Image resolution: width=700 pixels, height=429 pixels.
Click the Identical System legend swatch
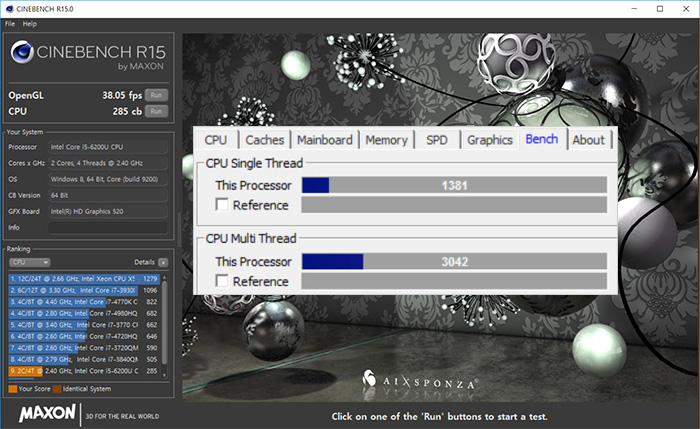tap(57, 389)
